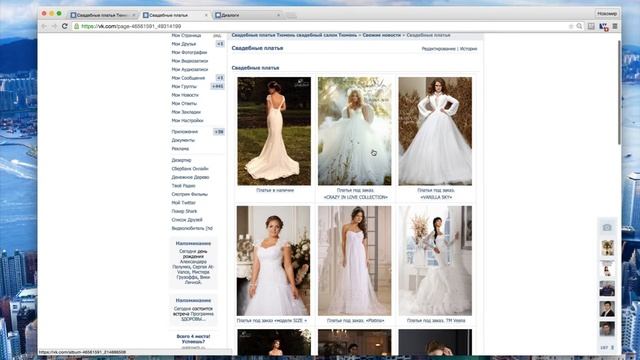The height and width of the screenshot is (360, 640).
Task: Click the green lock icon in the address bar
Action: pyautogui.click(x=76, y=26)
